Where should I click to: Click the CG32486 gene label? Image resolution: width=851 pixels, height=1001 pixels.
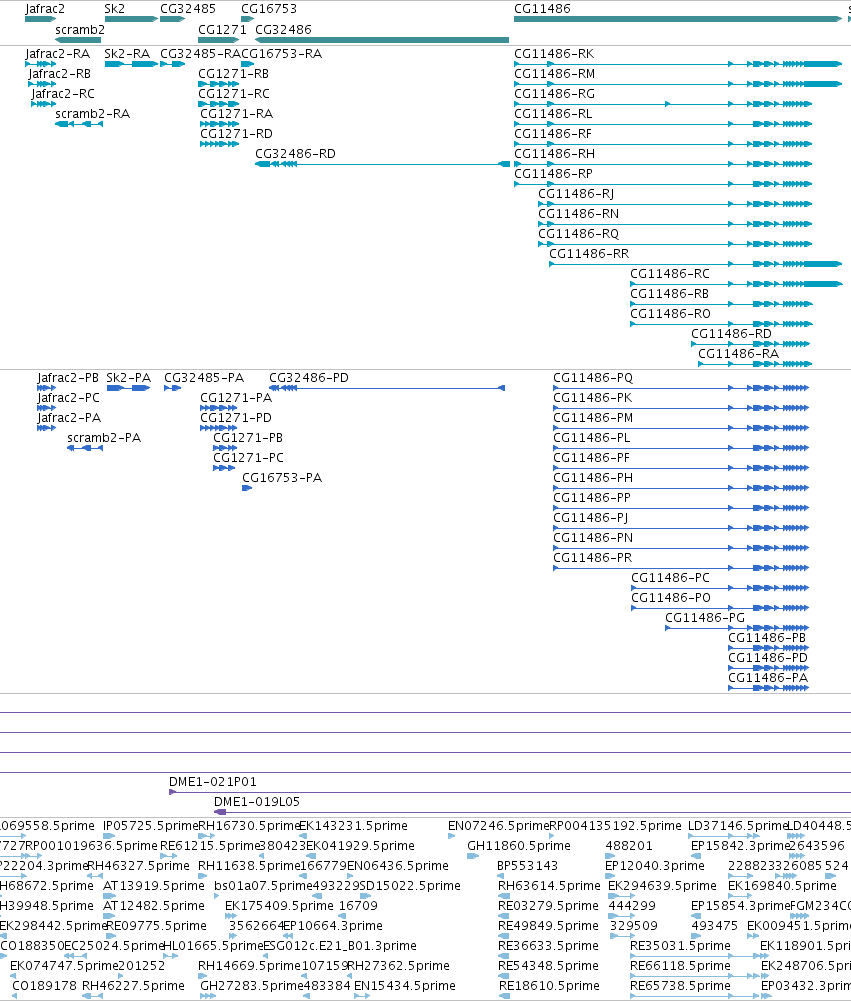coord(283,30)
